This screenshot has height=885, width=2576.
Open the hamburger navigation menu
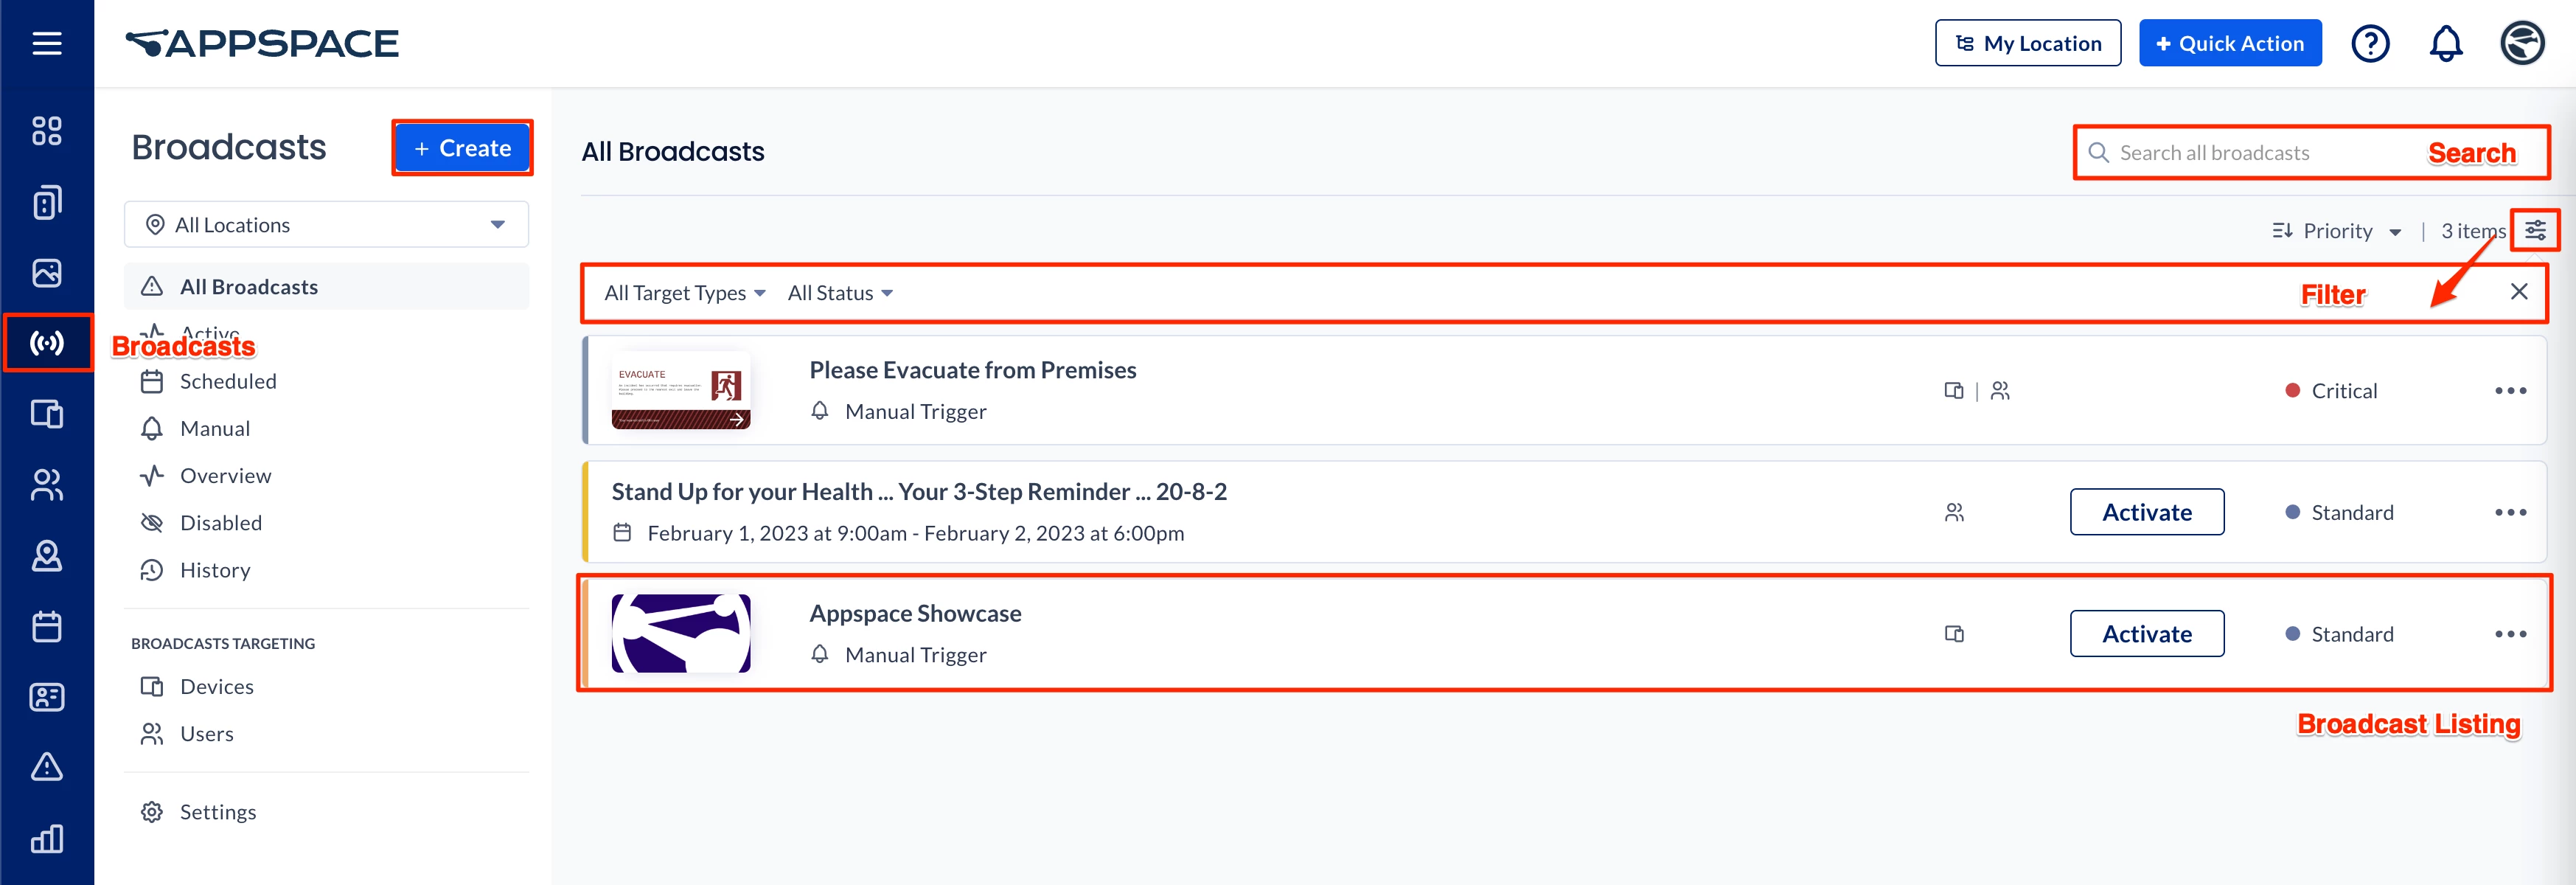click(46, 43)
